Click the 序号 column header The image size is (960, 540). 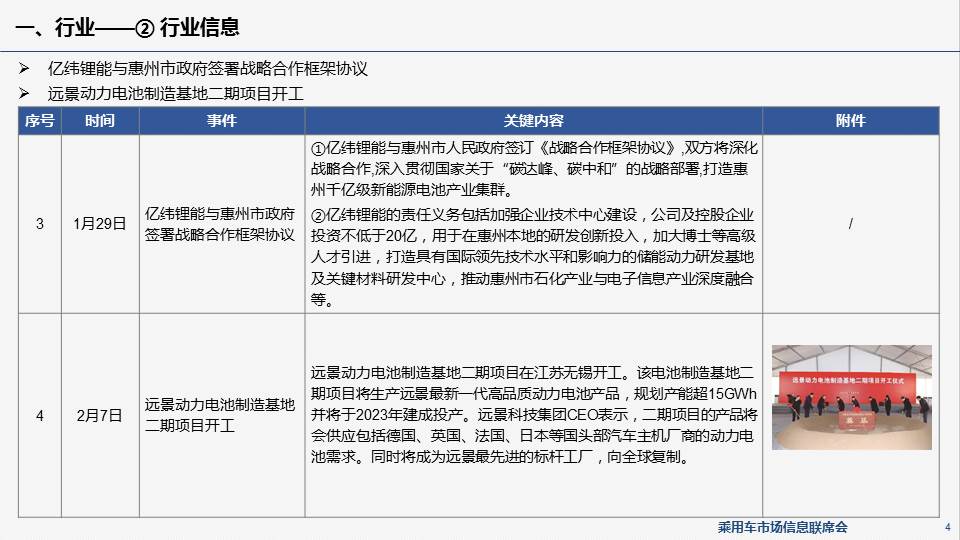click(40, 121)
